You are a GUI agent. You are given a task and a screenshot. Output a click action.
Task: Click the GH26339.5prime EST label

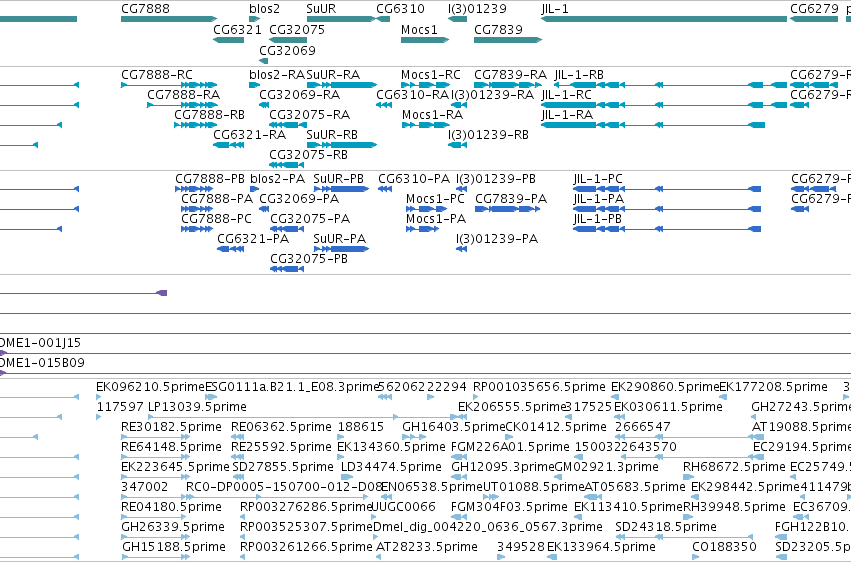click(173, 527)
